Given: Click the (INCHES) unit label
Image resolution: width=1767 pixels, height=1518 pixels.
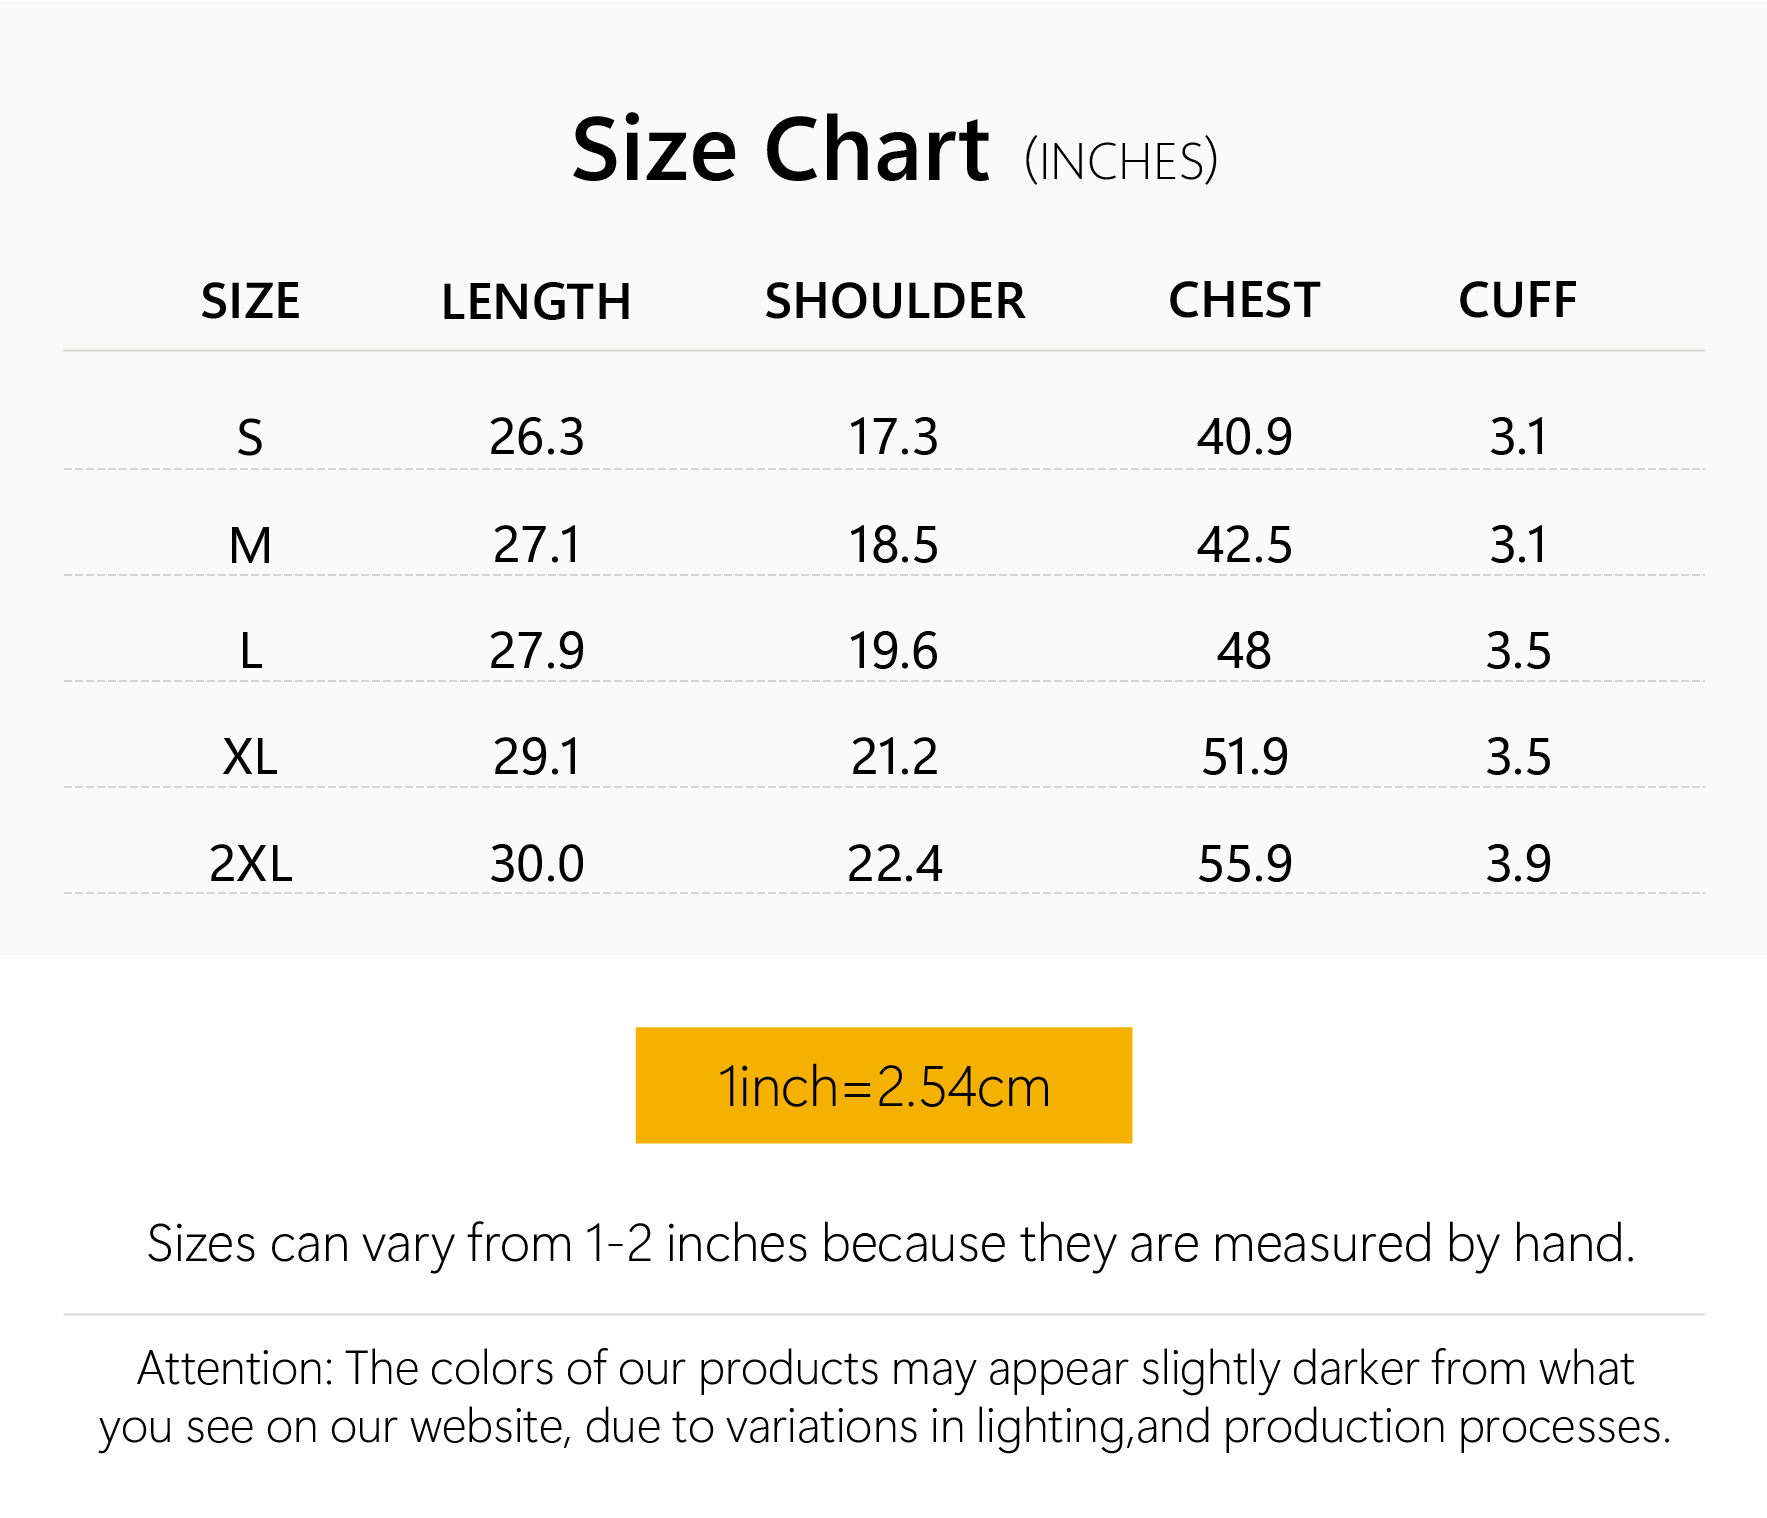Looking at the screenshot, I should coord(1121,161).
